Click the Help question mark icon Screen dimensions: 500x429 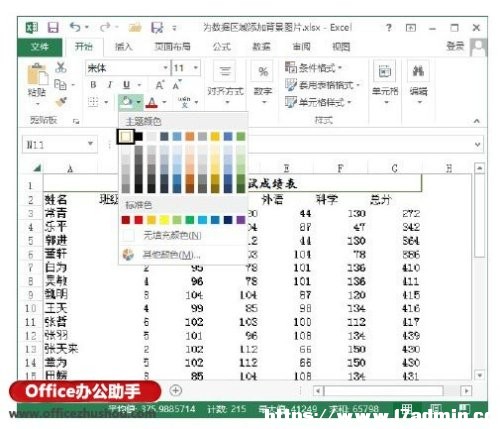point(389,28)
